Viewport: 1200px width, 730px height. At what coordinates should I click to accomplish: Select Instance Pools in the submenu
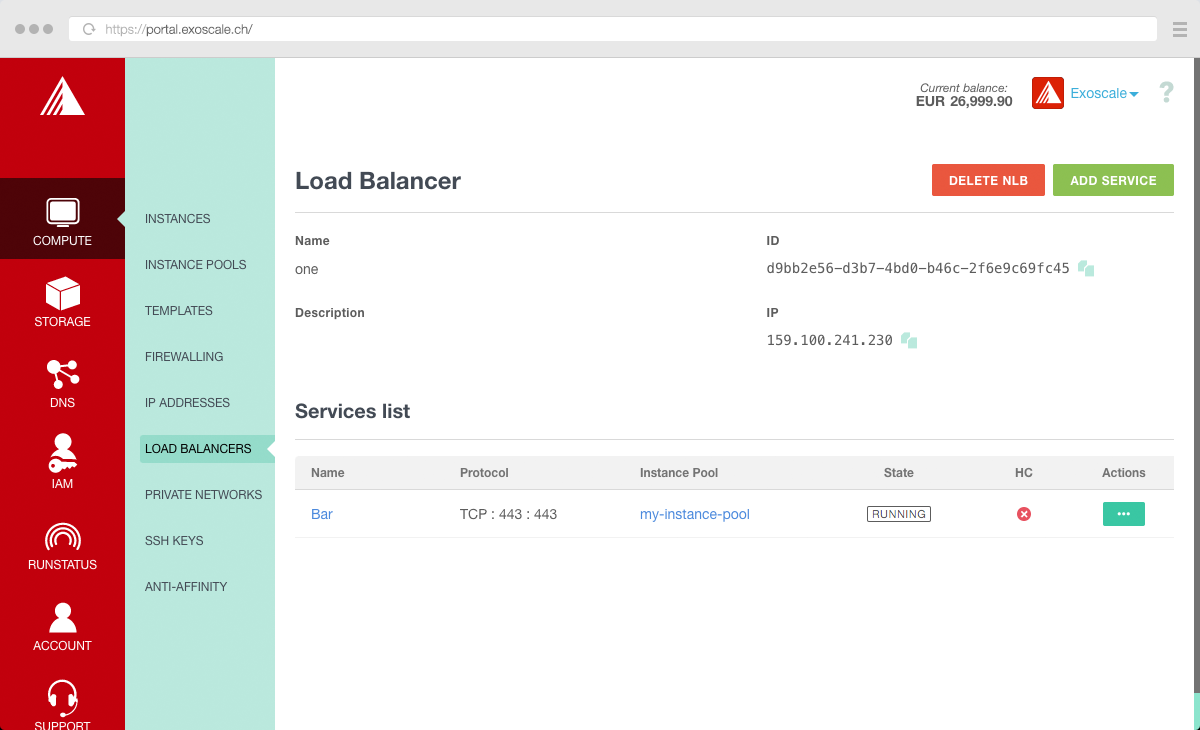pos(196,265)
